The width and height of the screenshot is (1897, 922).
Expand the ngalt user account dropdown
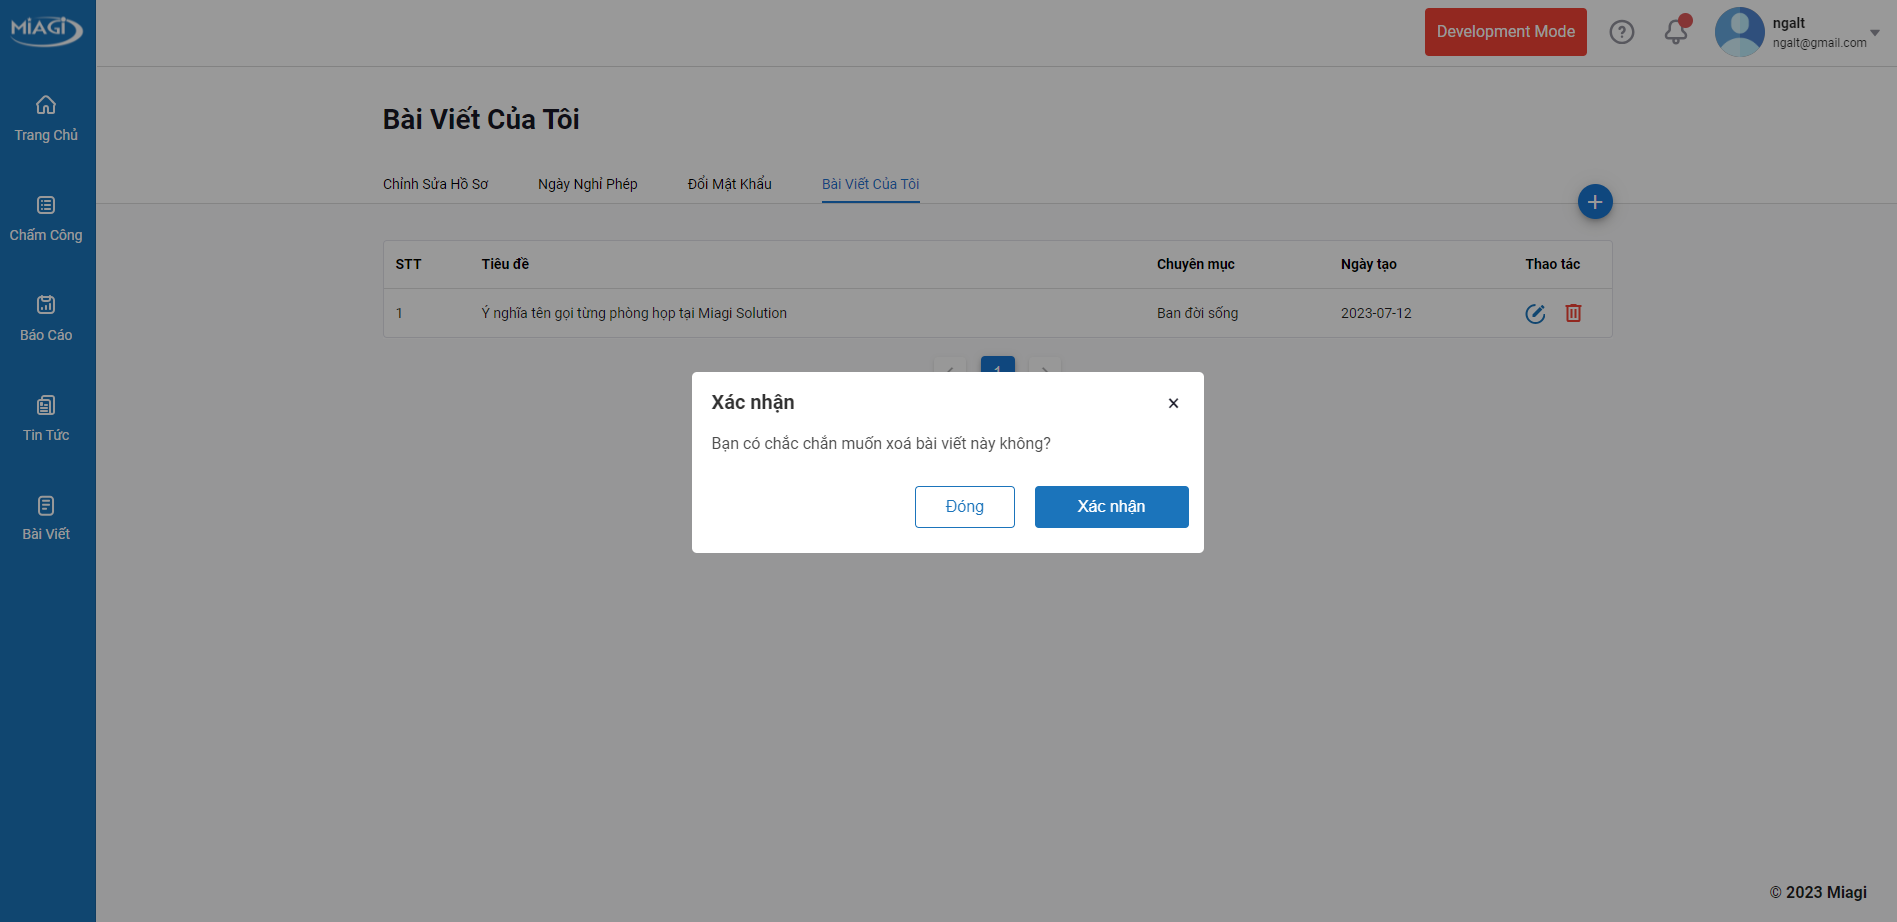click(1874, 32)
